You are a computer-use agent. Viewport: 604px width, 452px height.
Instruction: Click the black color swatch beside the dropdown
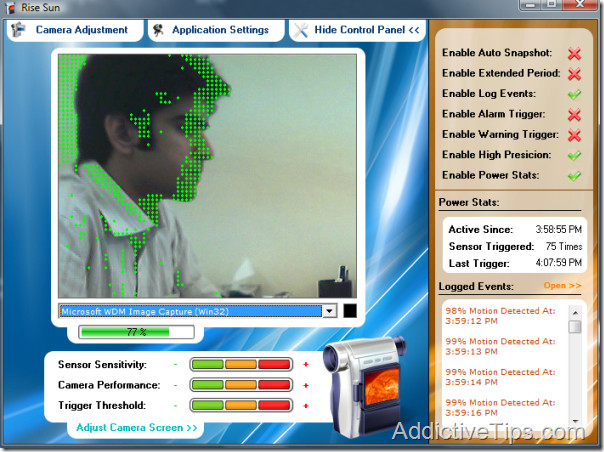[350, 311]
